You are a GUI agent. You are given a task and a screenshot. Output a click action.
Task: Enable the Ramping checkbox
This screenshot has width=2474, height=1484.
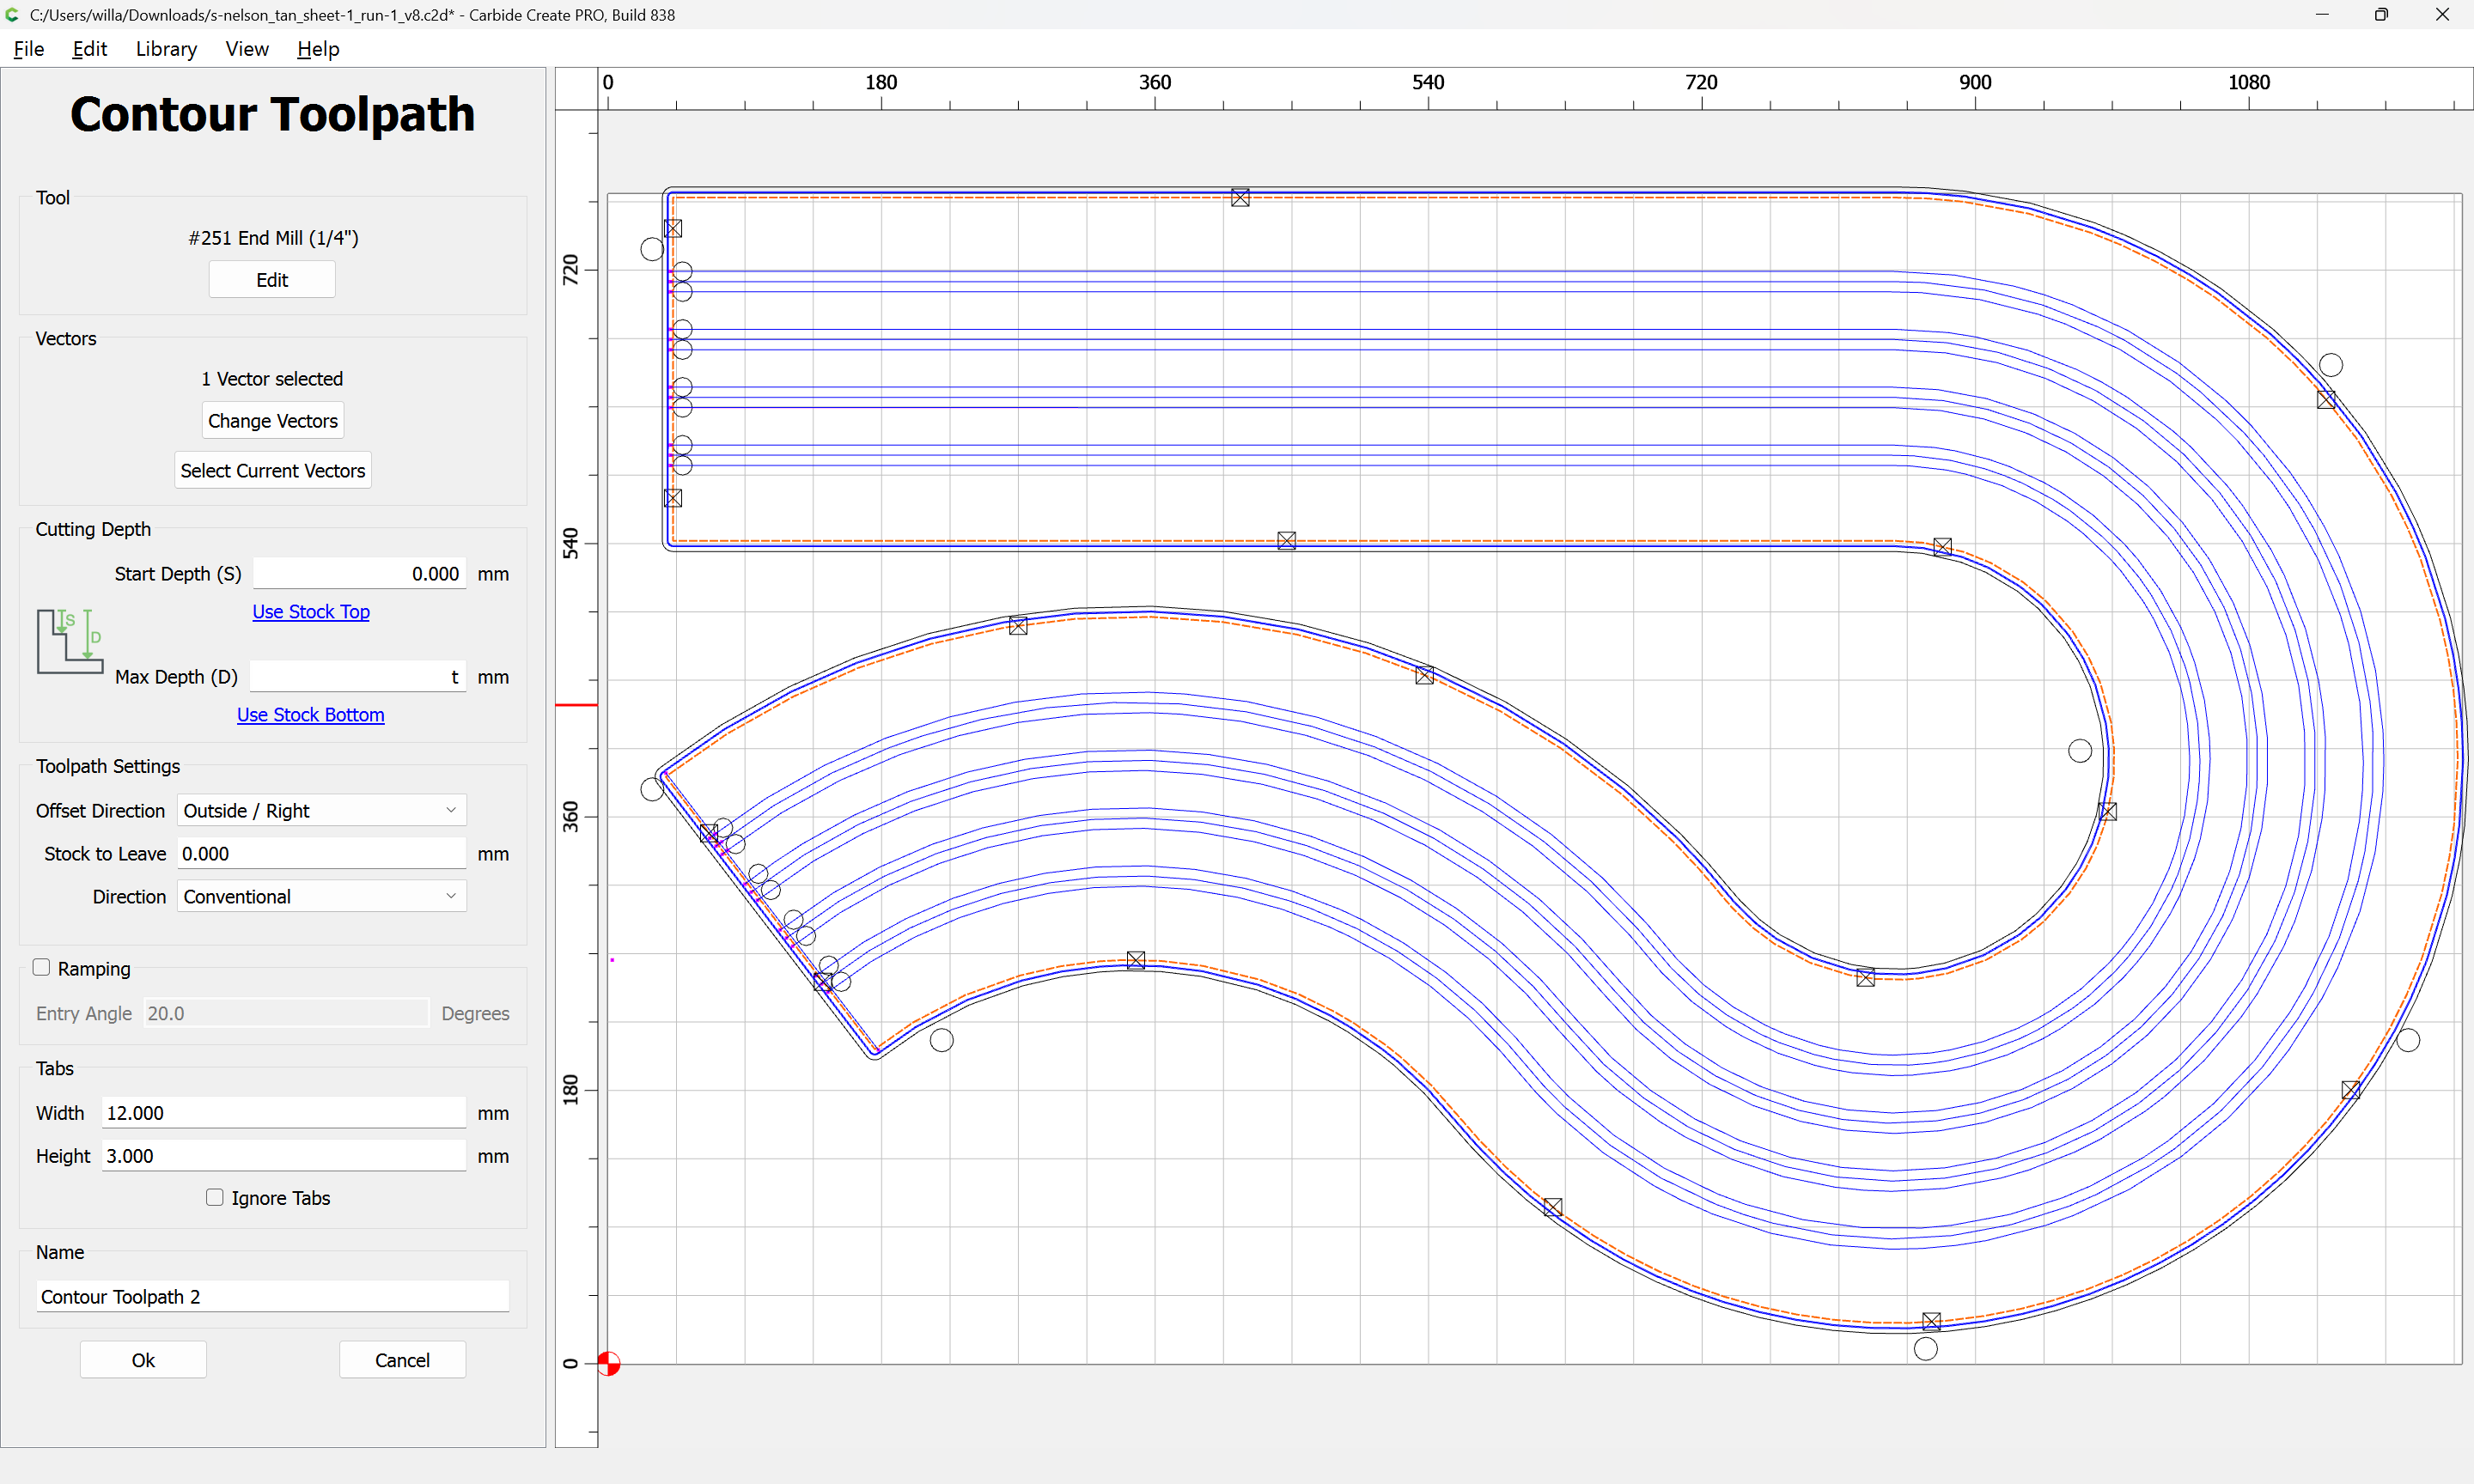click(x=41, y=967)
